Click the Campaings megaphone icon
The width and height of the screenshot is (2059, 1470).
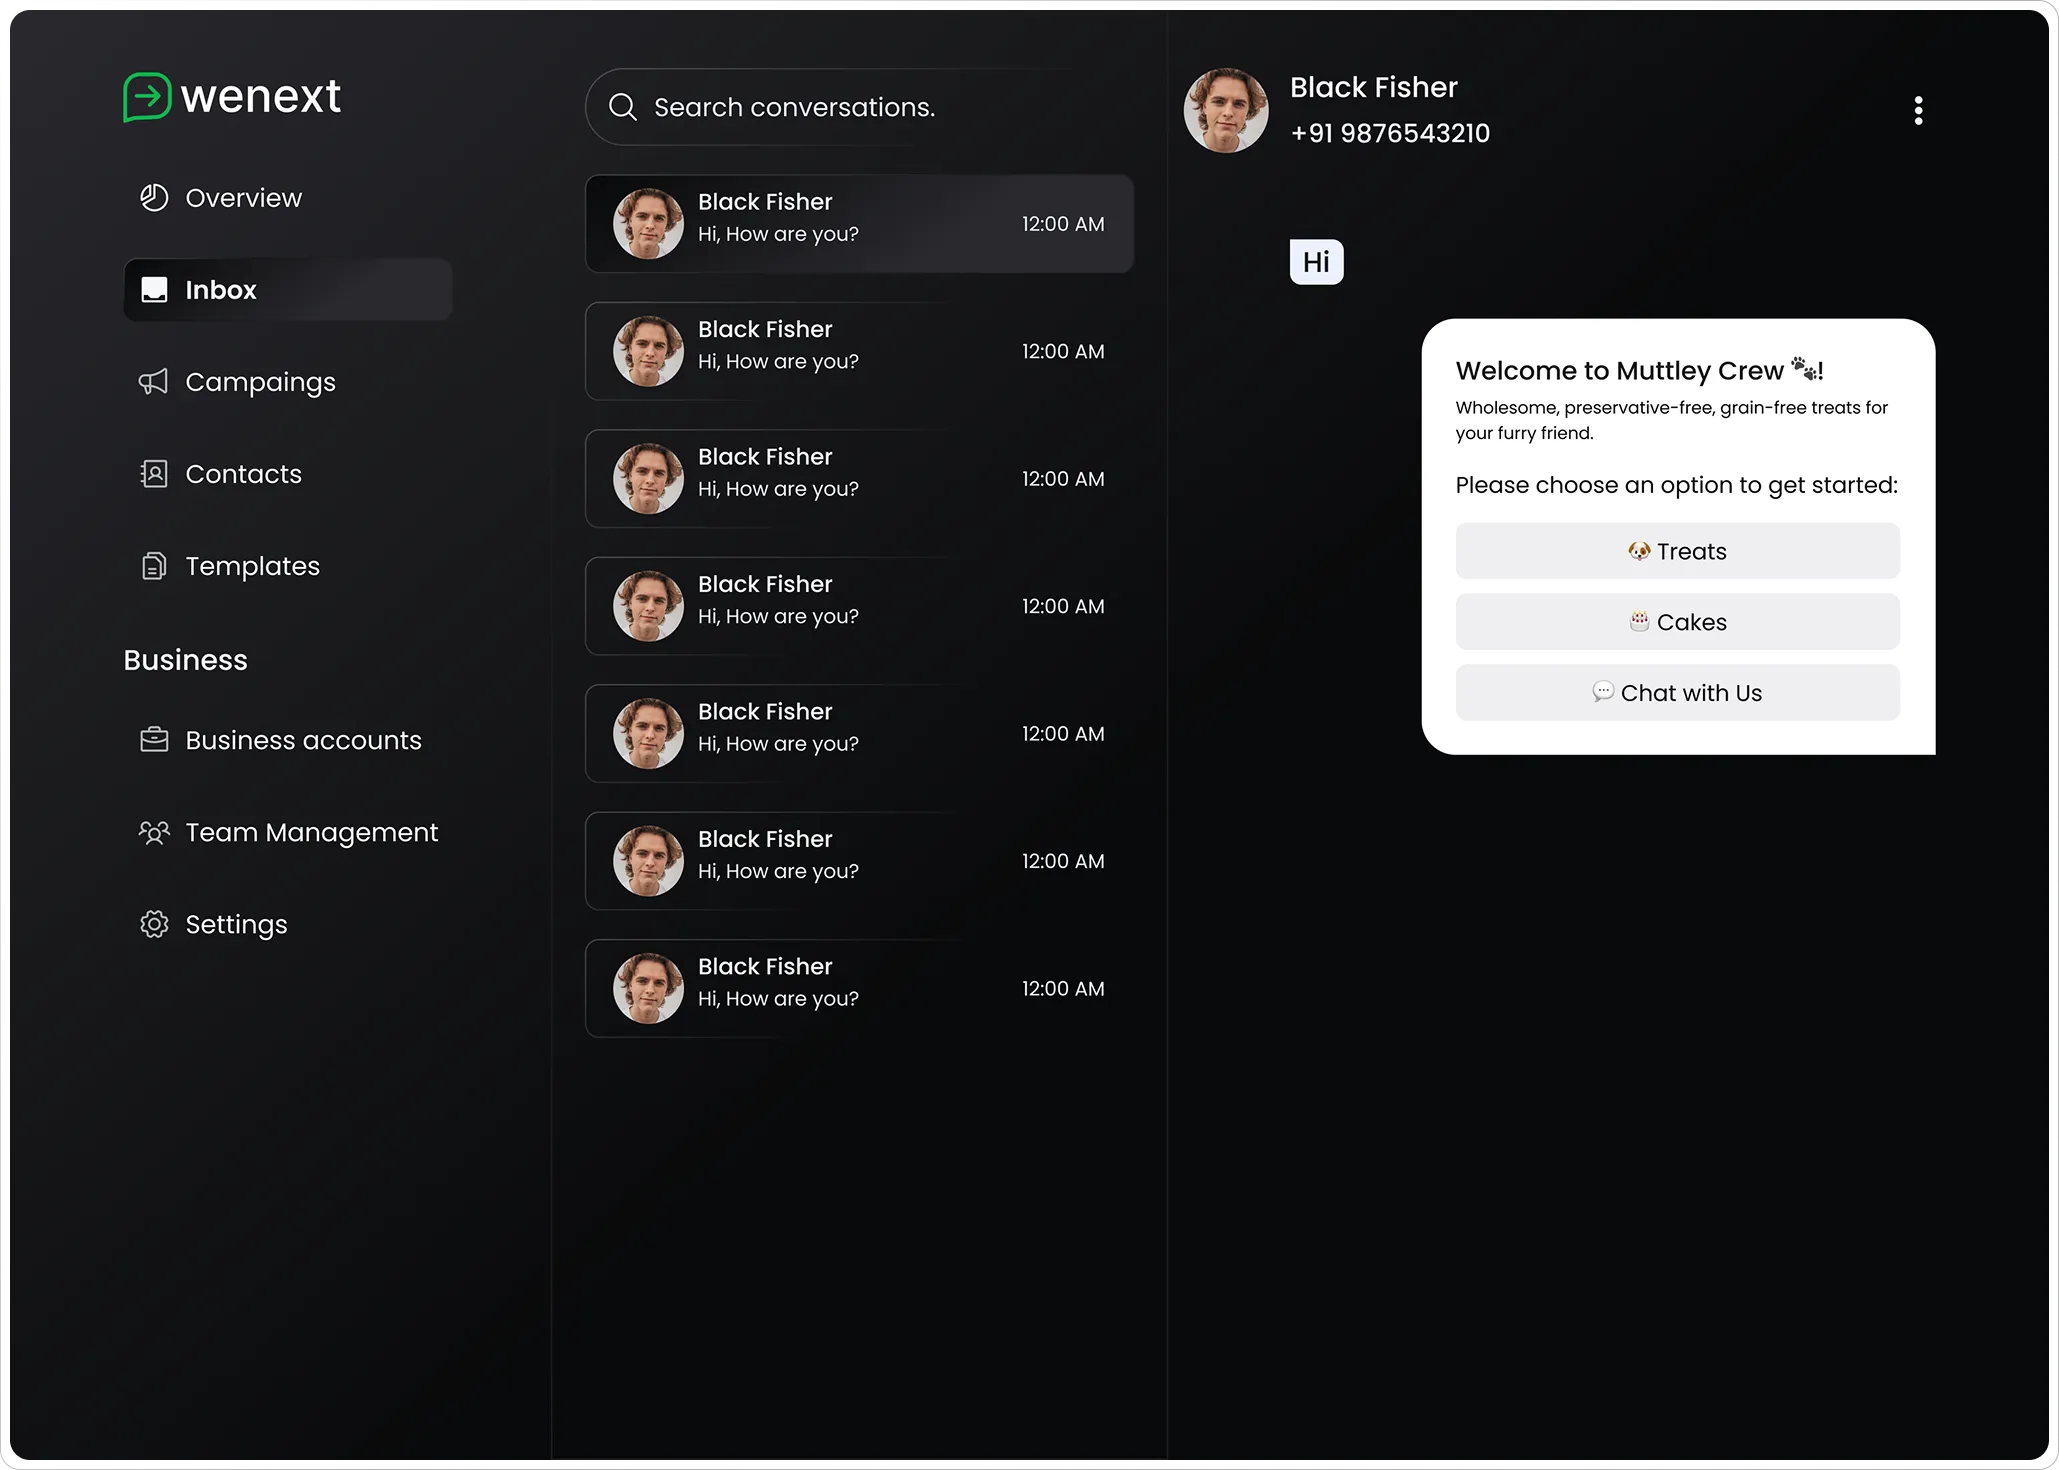pyautogui.click(x=154, y=382)
